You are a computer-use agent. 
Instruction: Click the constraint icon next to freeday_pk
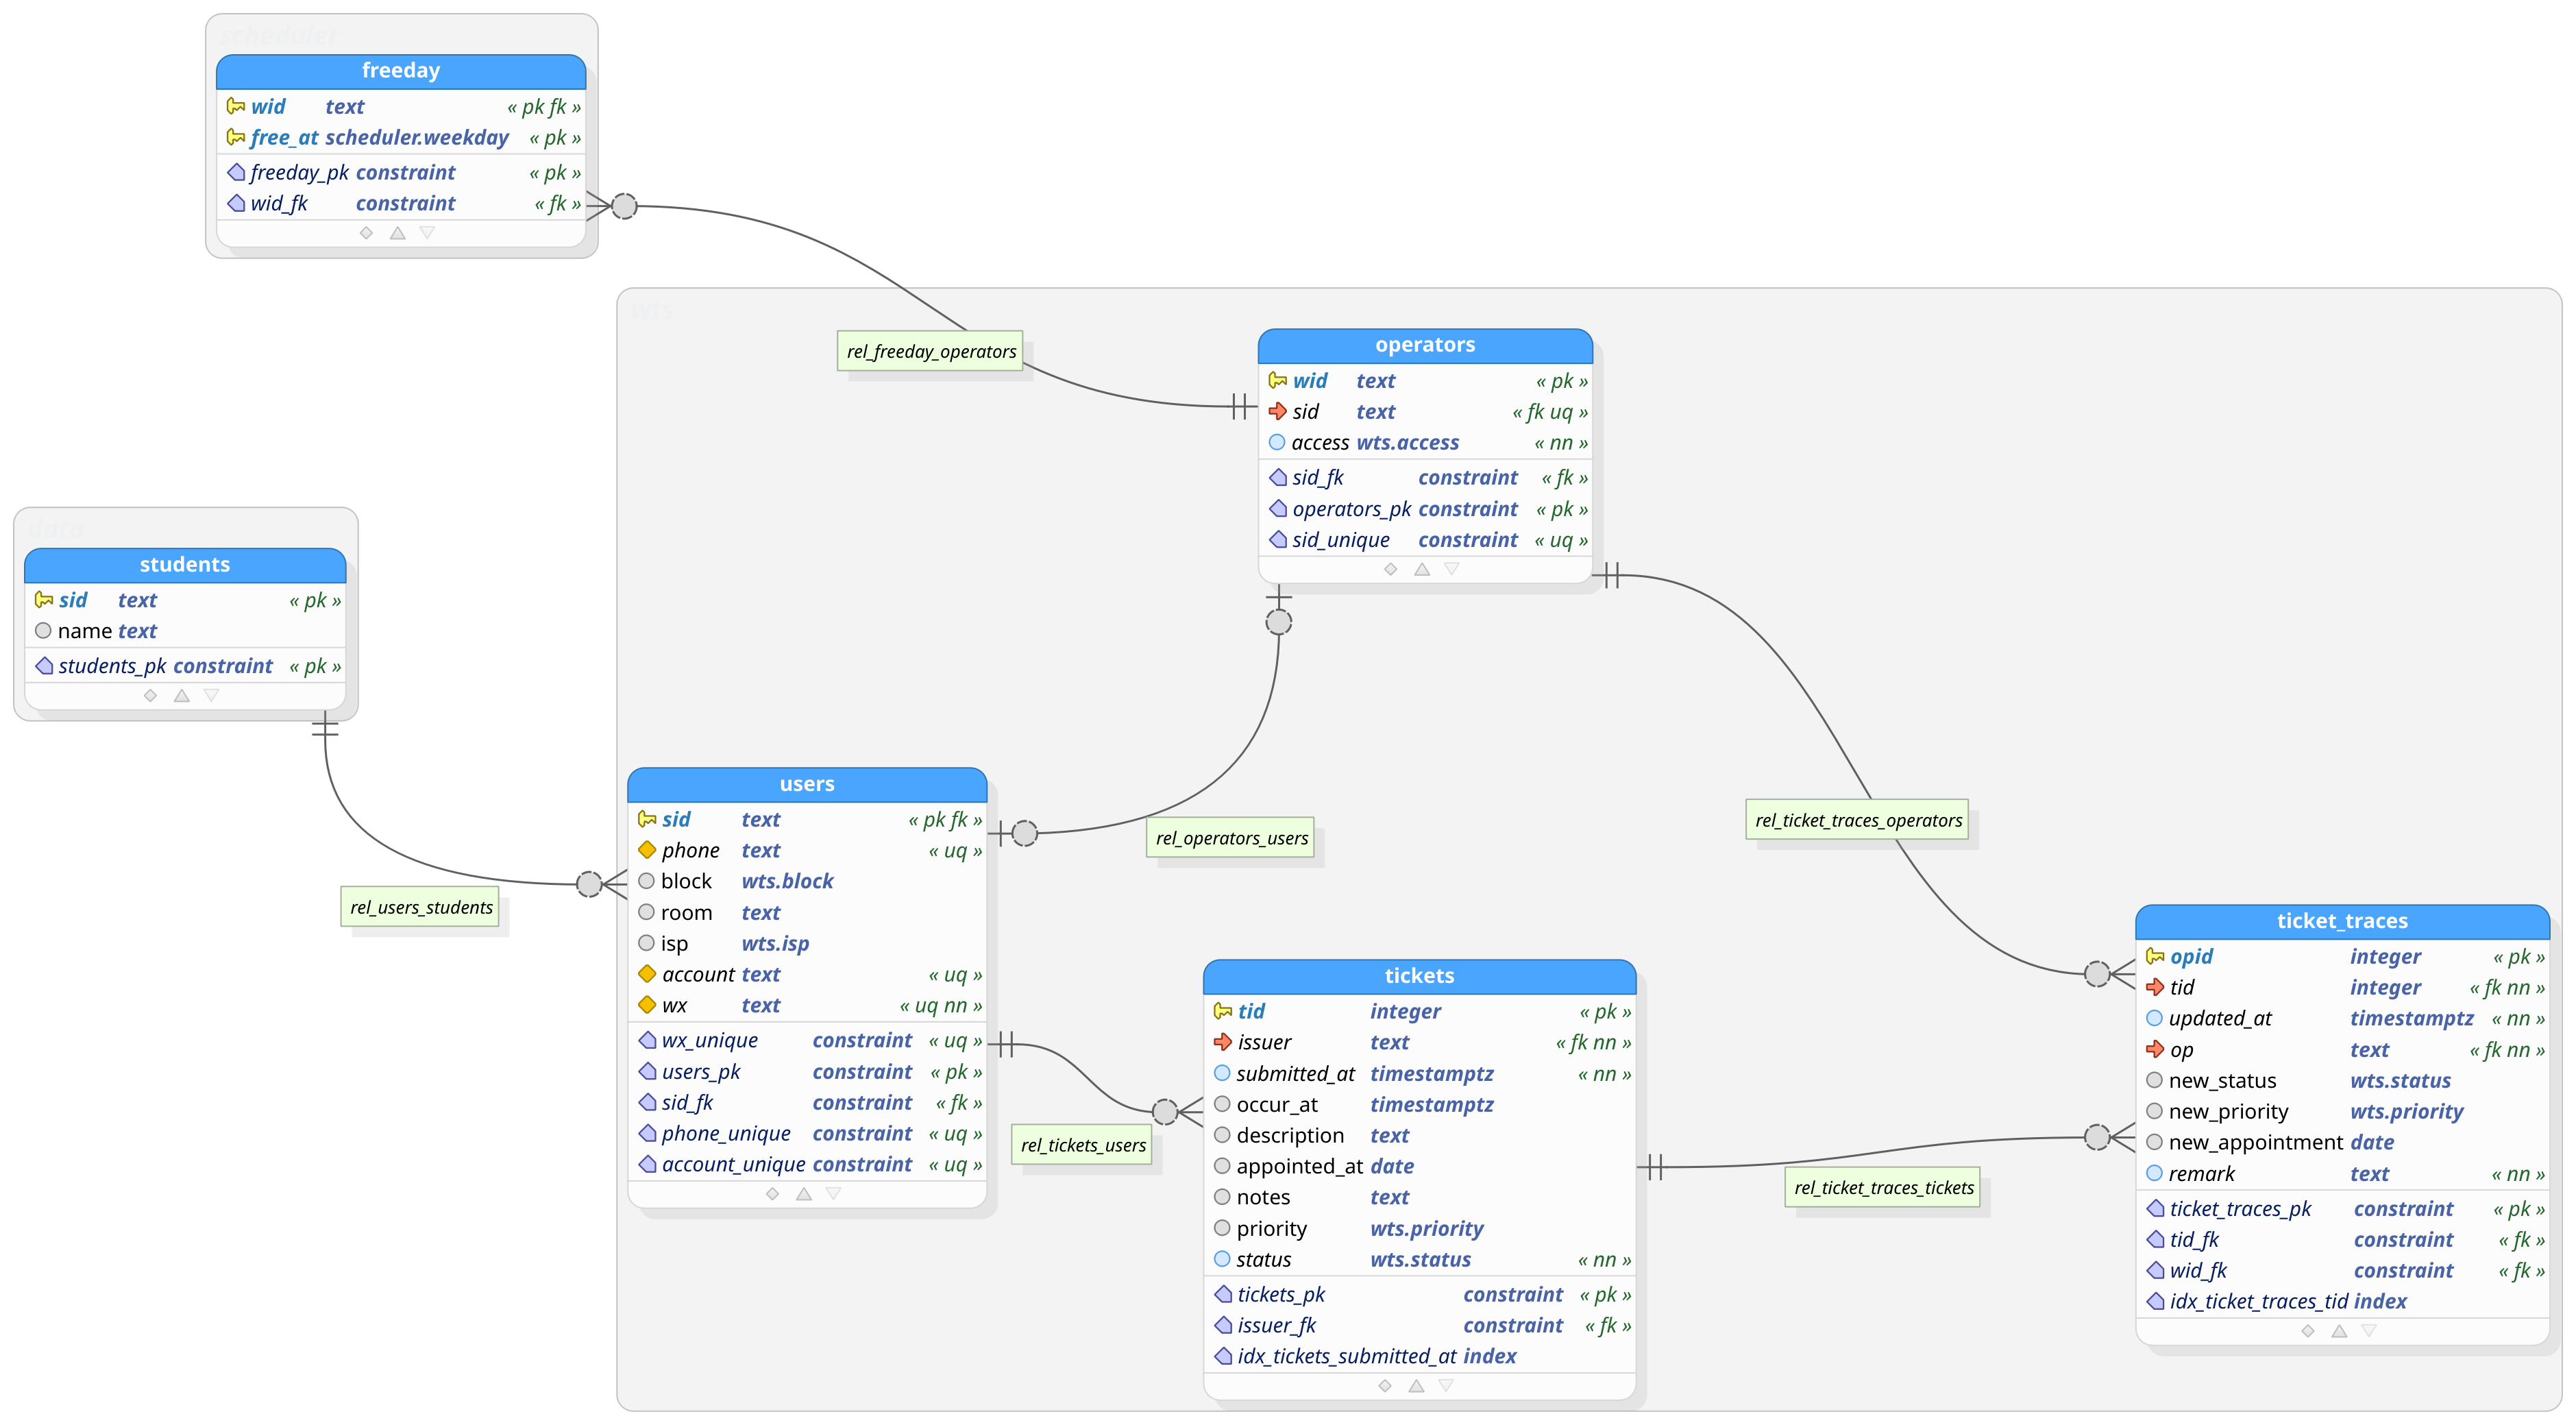point(237,172)
